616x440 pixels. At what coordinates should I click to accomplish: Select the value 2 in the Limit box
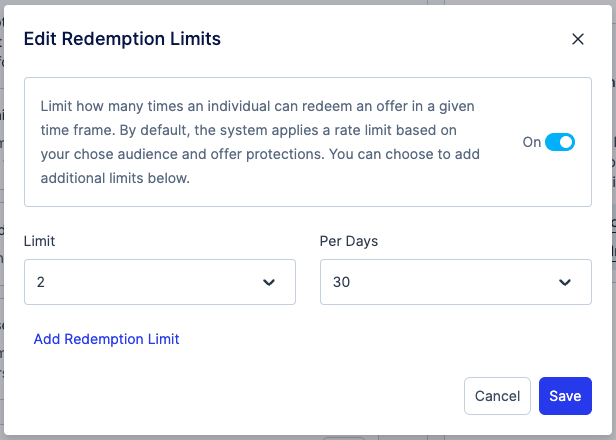click(x=41, y=282)
